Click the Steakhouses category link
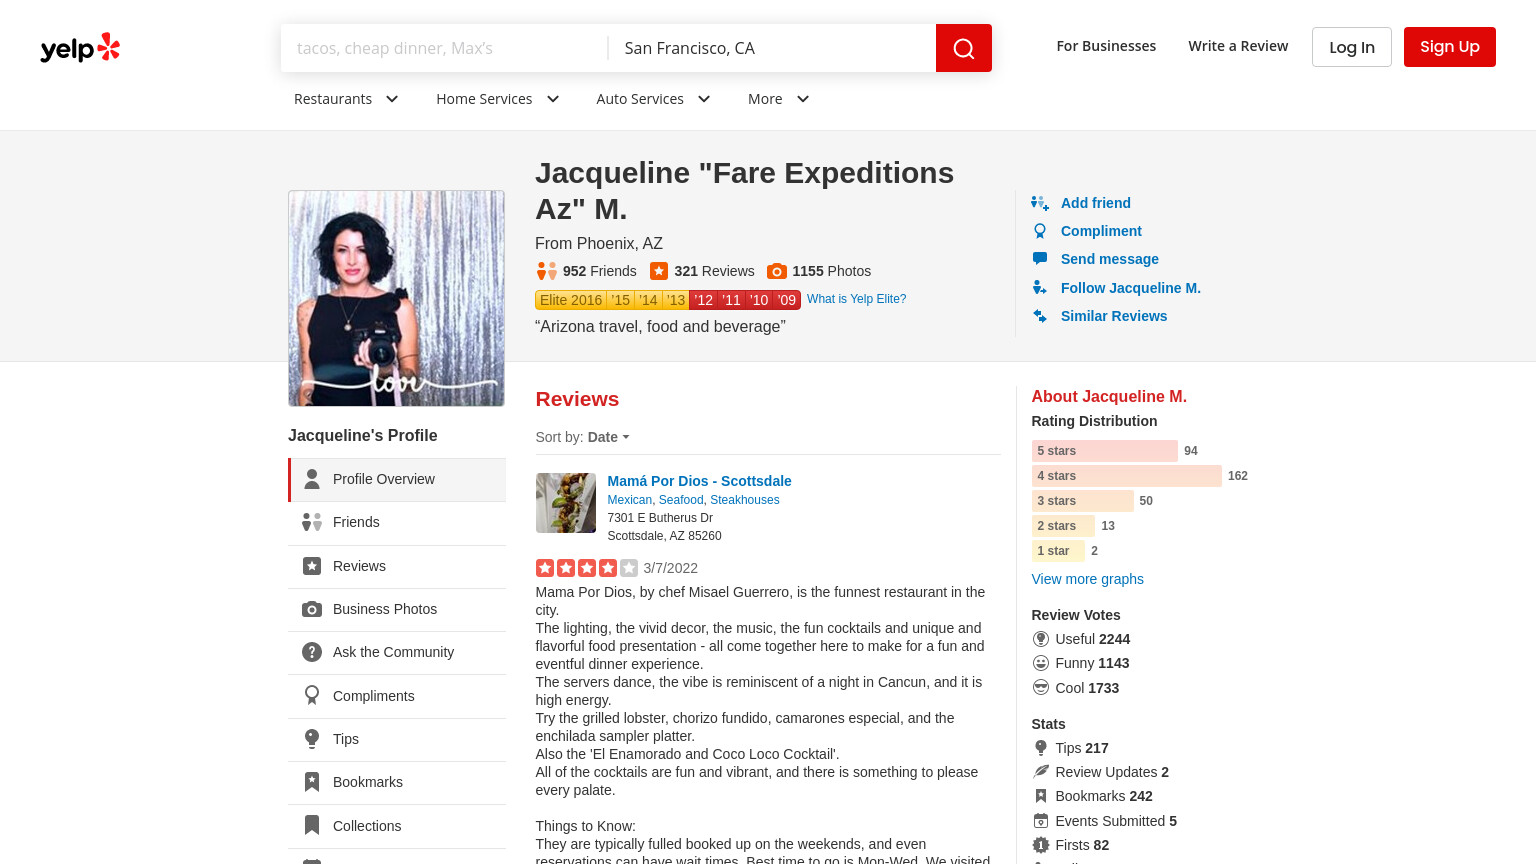The image size is (1536, 864). [x=745, y=500]
